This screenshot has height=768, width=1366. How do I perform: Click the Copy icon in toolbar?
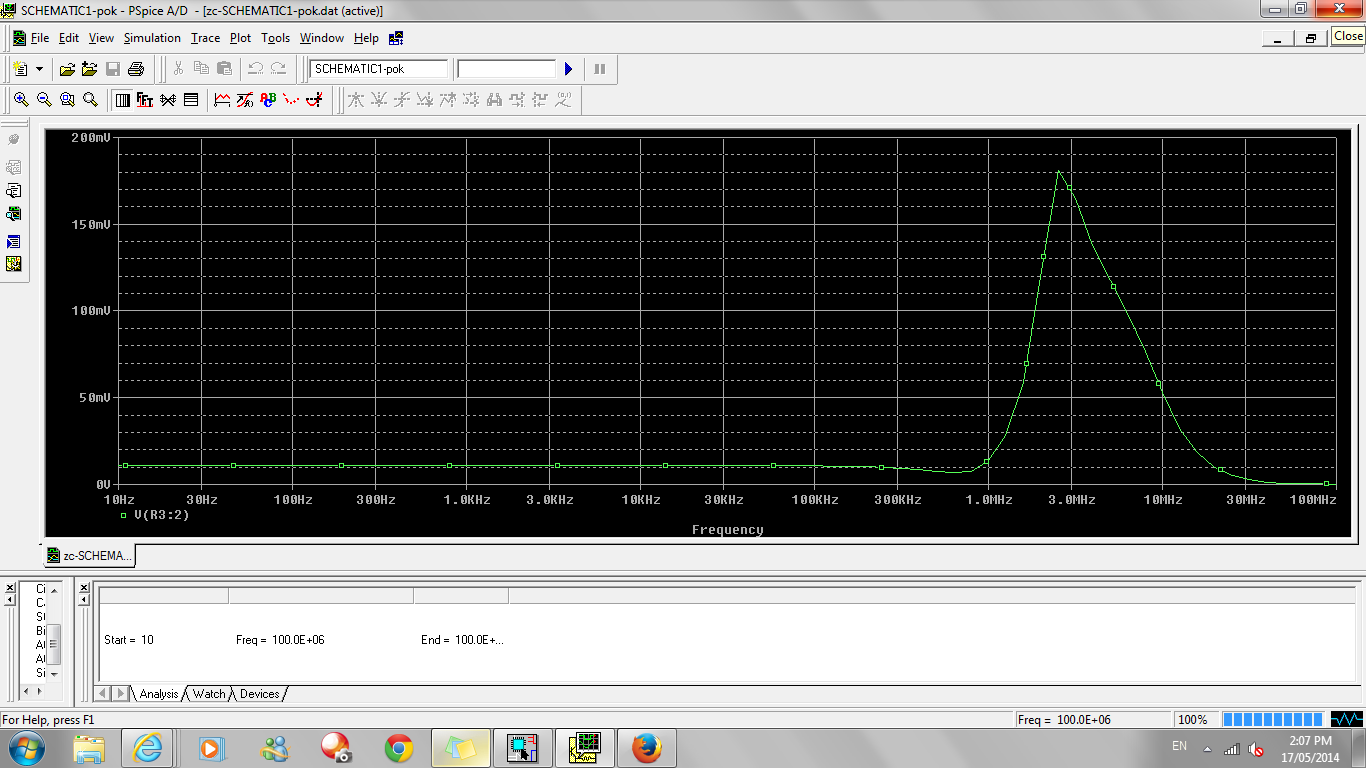201,69
